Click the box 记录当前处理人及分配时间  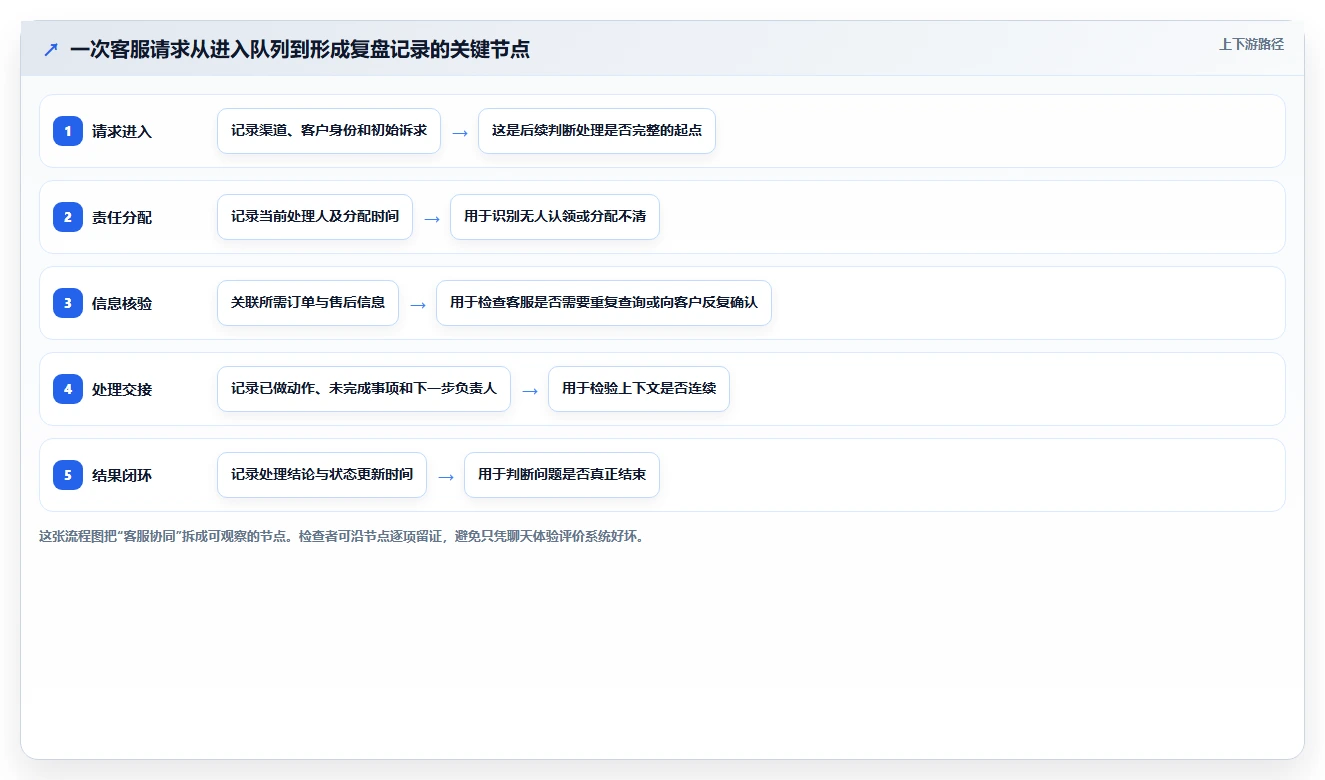pyautogui.click(x=315, y=217)
